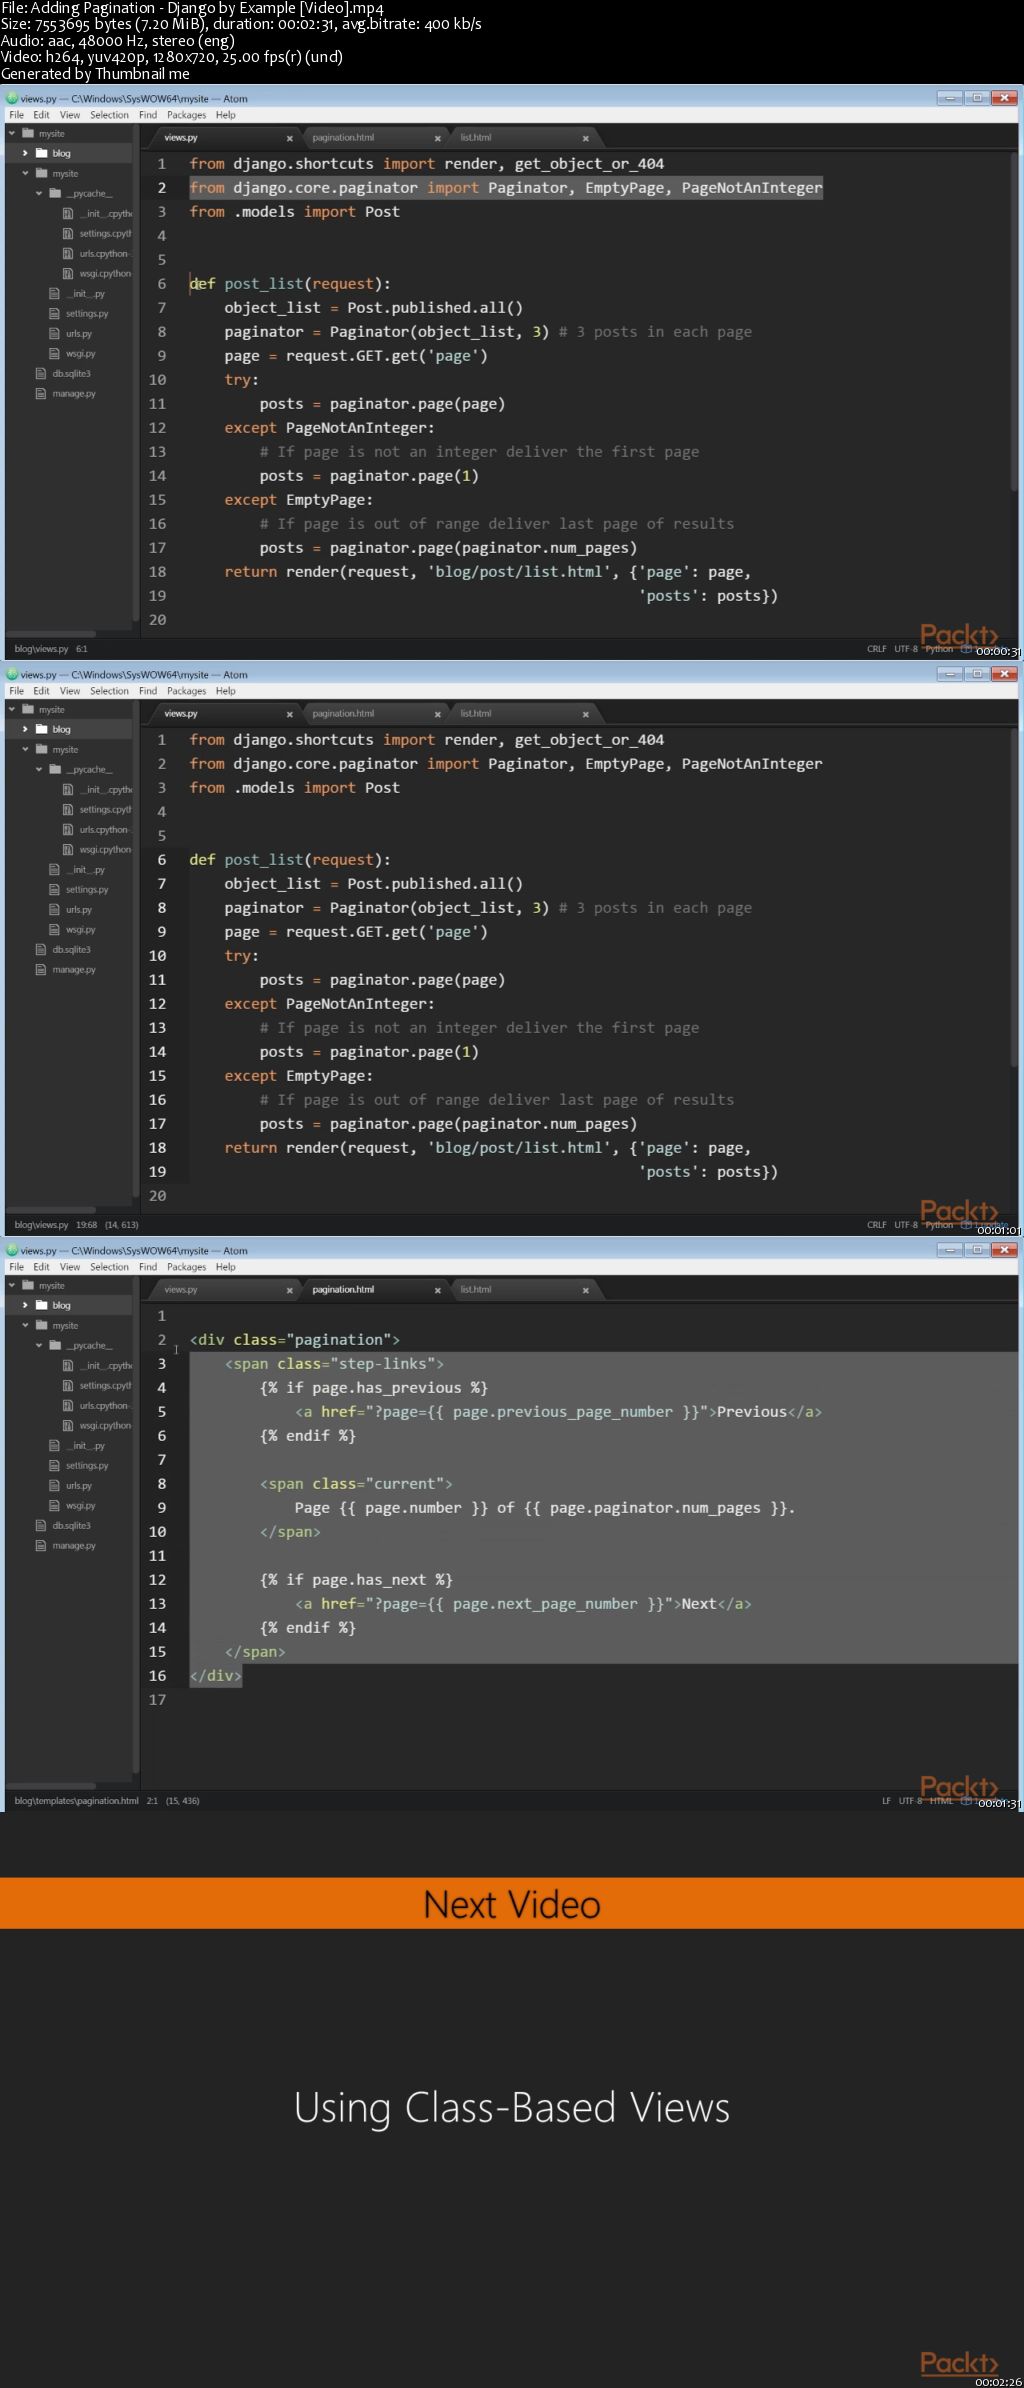Image resolution: width=1024 pixels, height=2388 pixels.
Task: Collapse __pycache__ folder in bottom window tree
Action: click(40, 1346)
